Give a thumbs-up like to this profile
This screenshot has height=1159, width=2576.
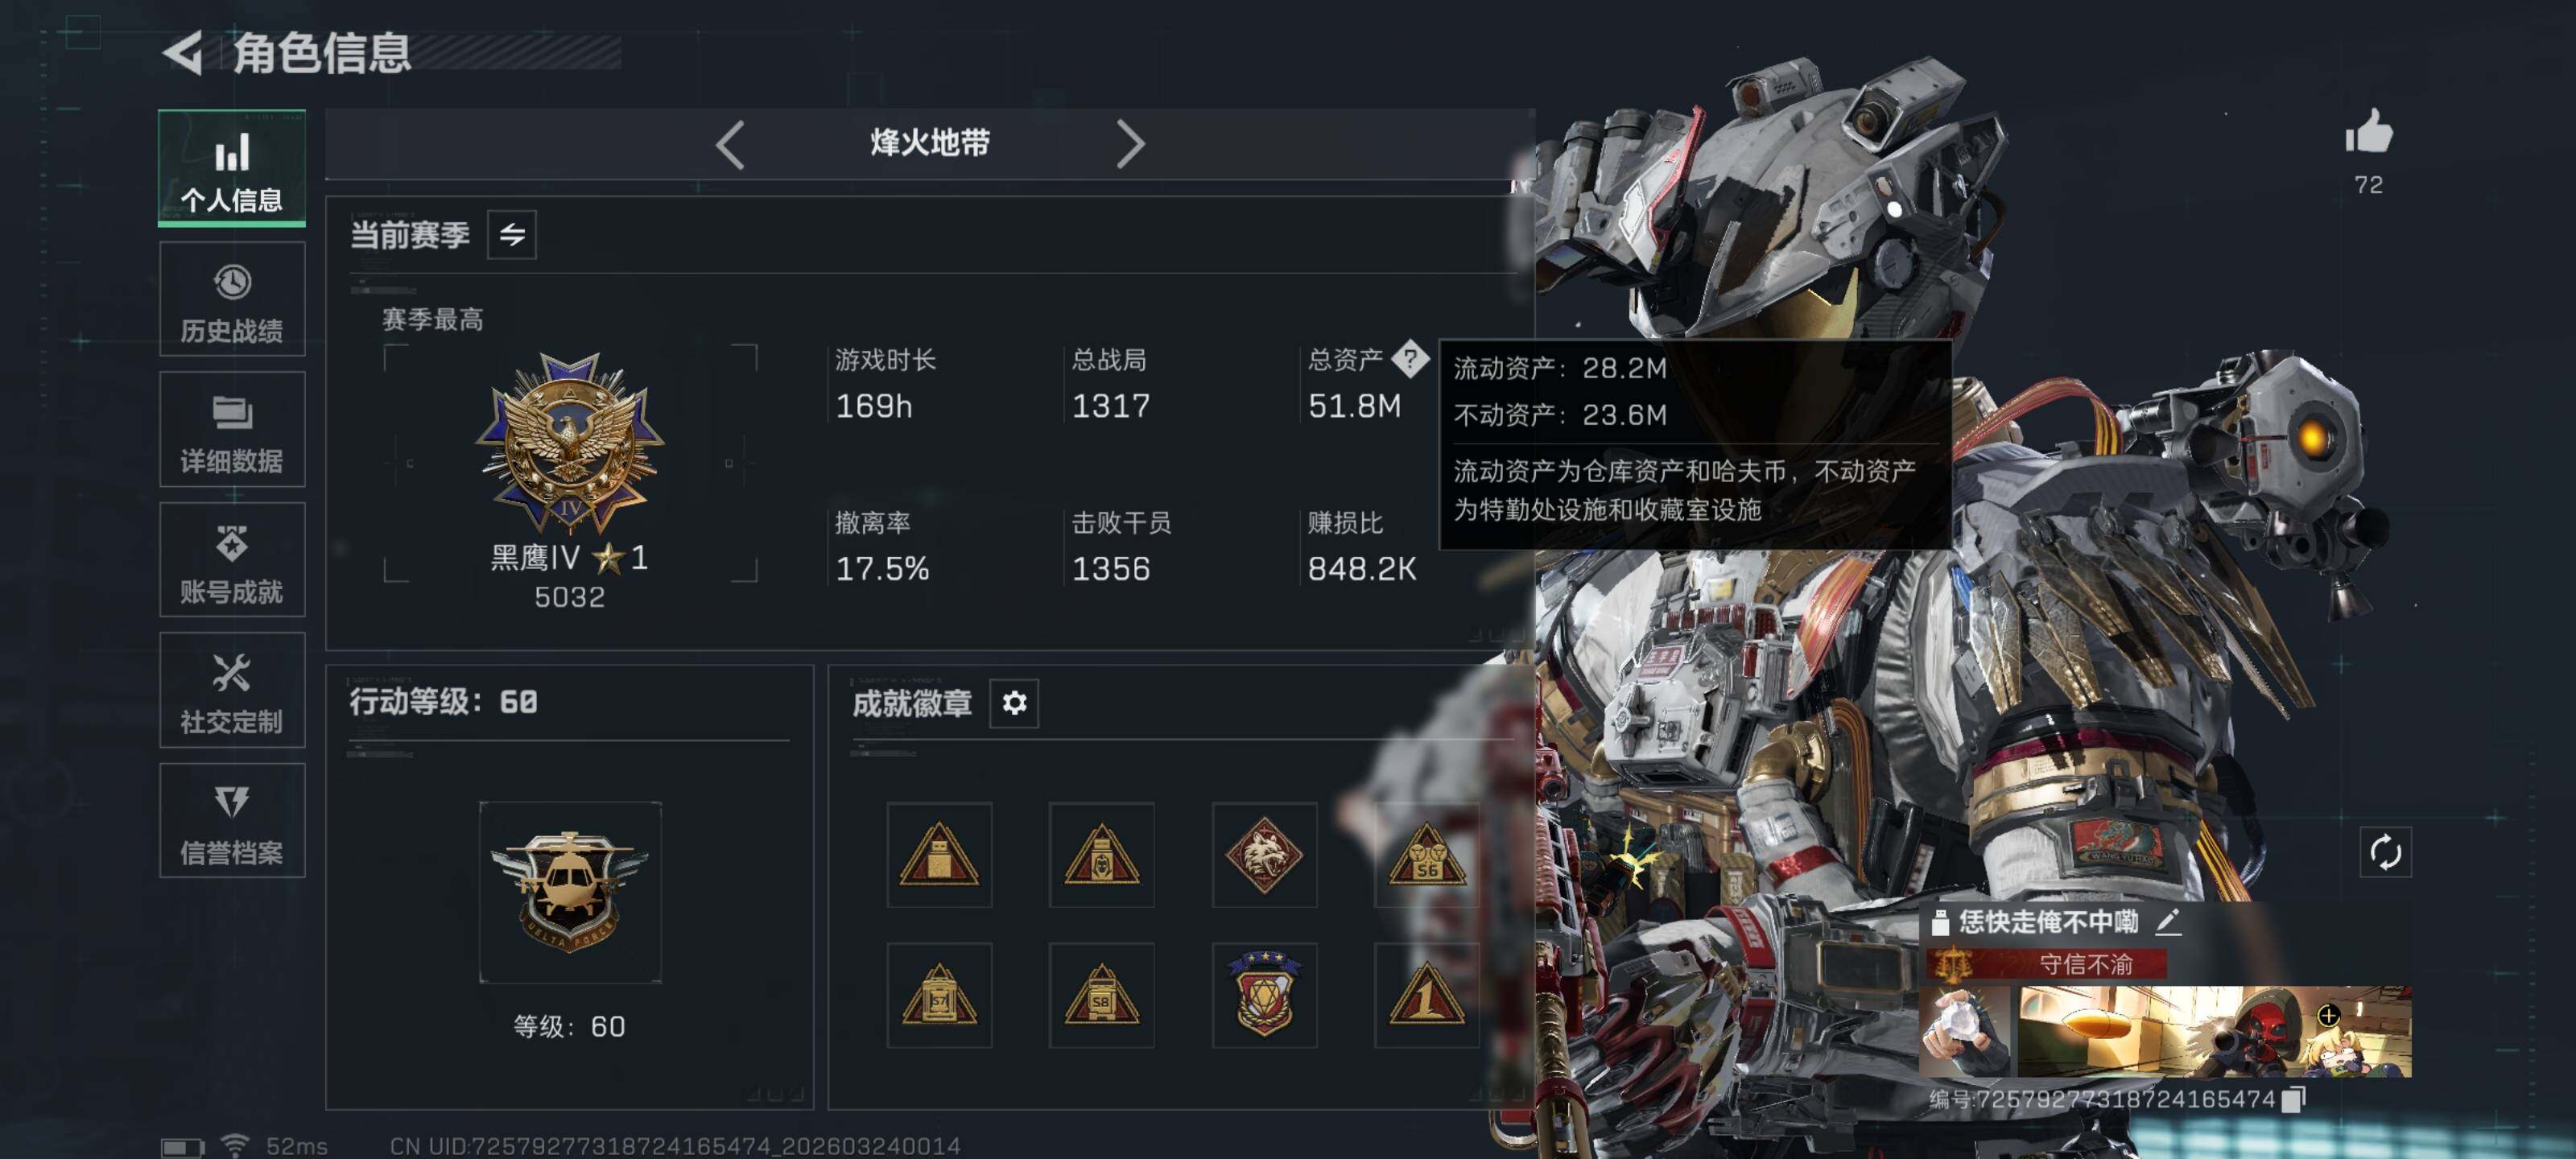2368,133
